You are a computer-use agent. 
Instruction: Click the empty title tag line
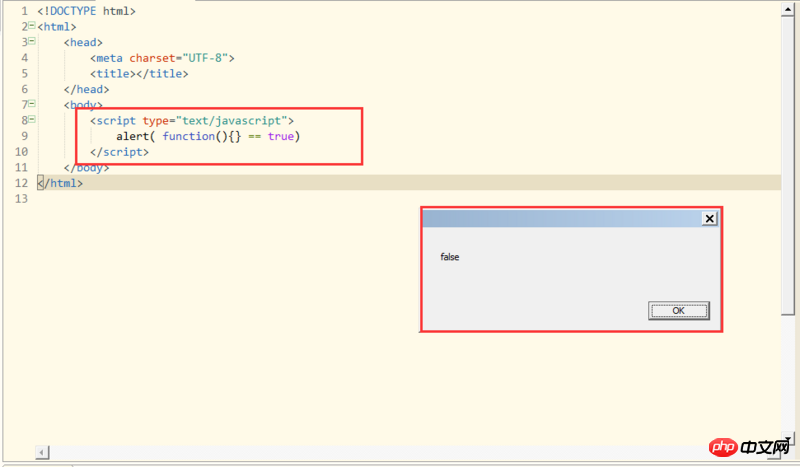click(139, 74)
